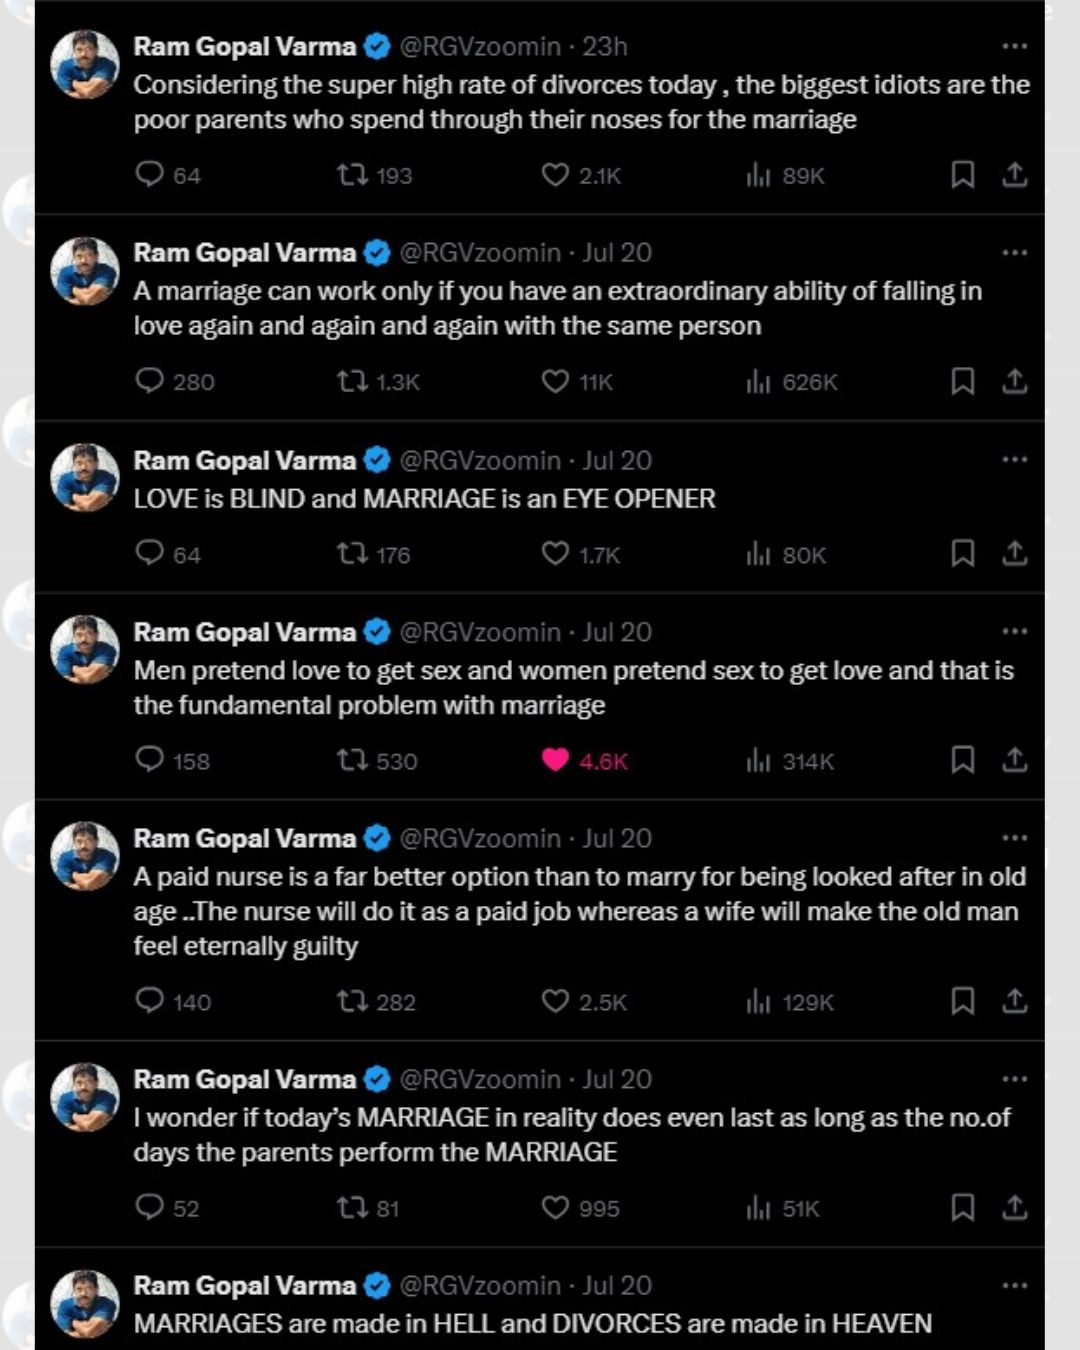Retweet the 'LOVE is BLIND' post
Viewport: 1080px width, 1350px height.
pyautogui.click(x=354, y=555)
